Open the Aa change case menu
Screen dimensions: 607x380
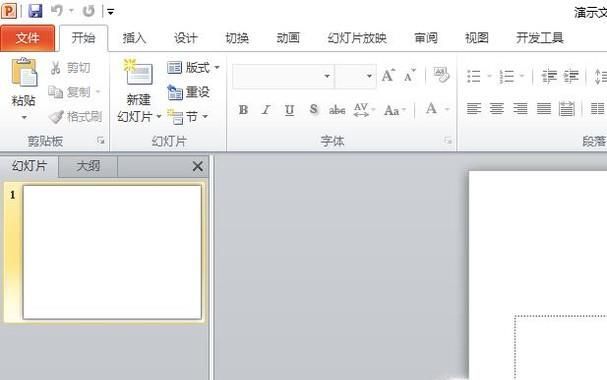[x=394, y=110]
